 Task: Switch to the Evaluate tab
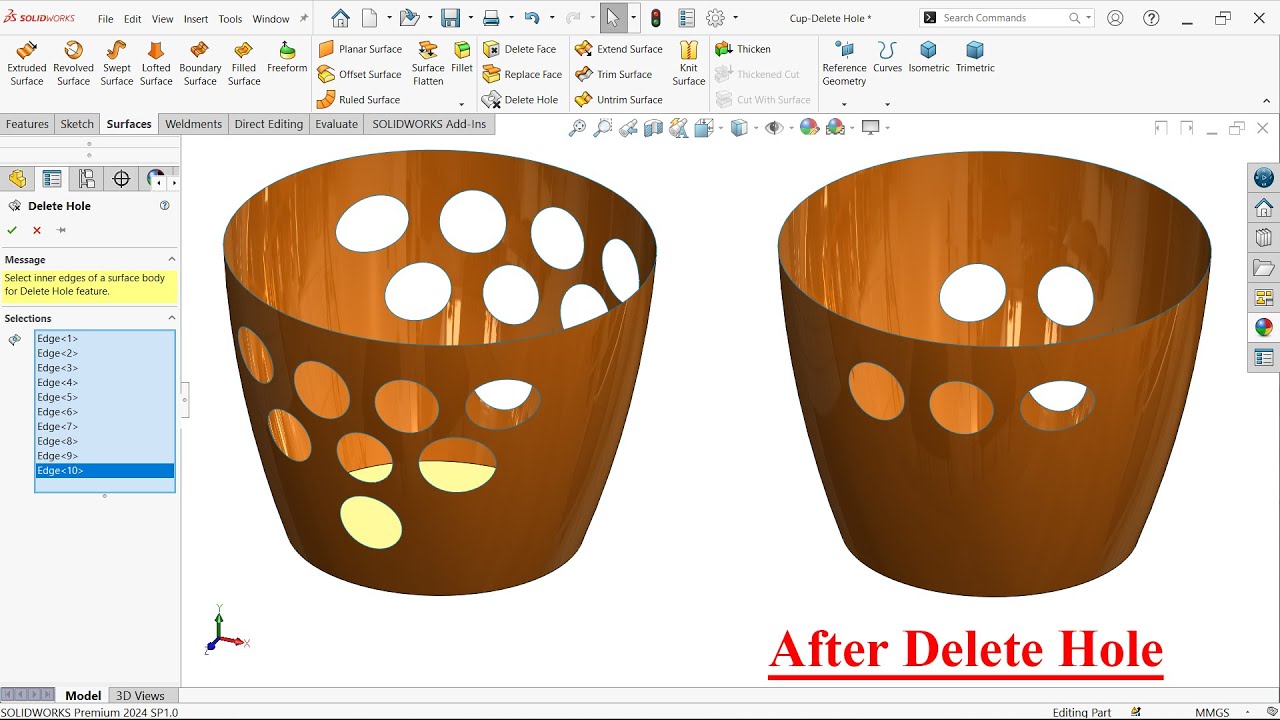[337, 124]
